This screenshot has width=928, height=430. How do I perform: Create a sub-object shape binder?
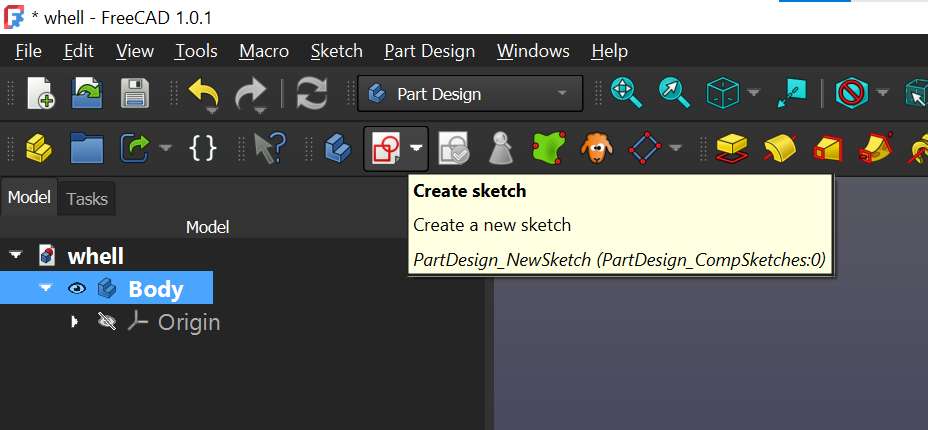click(x=549, y=147)
